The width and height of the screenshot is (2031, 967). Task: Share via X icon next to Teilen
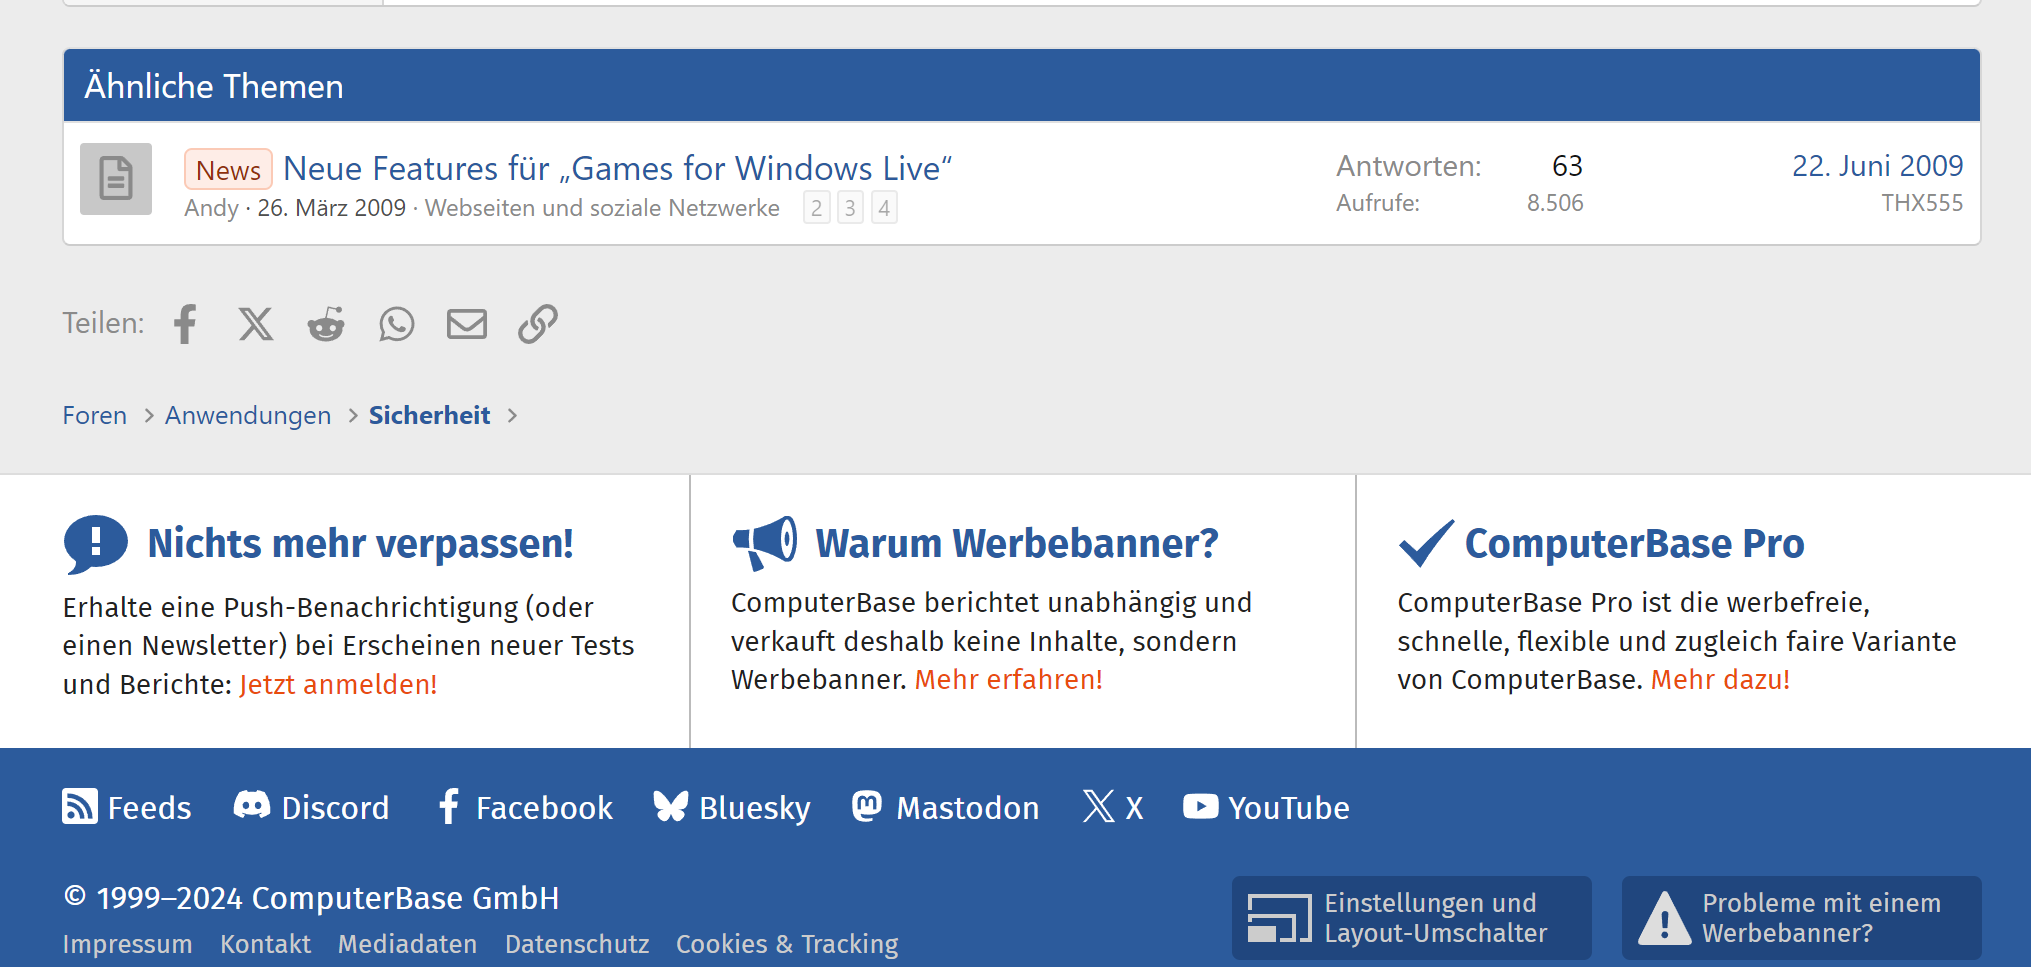coord(255,324)
